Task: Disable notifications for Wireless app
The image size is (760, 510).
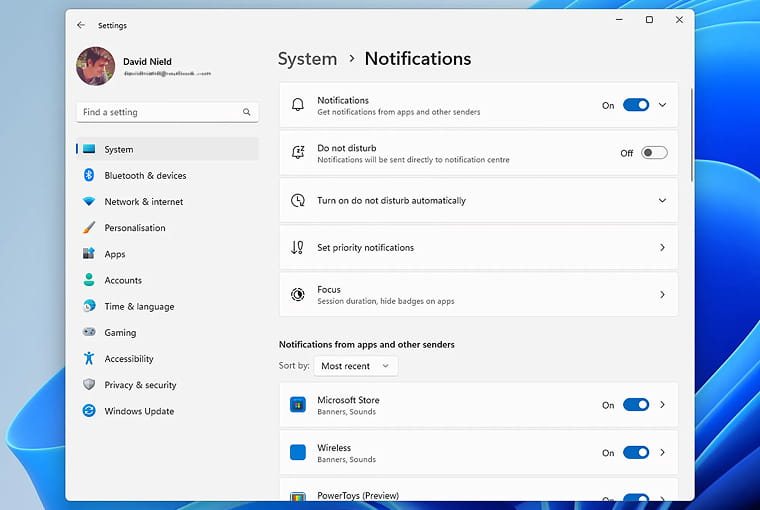Action: [635, 453]
